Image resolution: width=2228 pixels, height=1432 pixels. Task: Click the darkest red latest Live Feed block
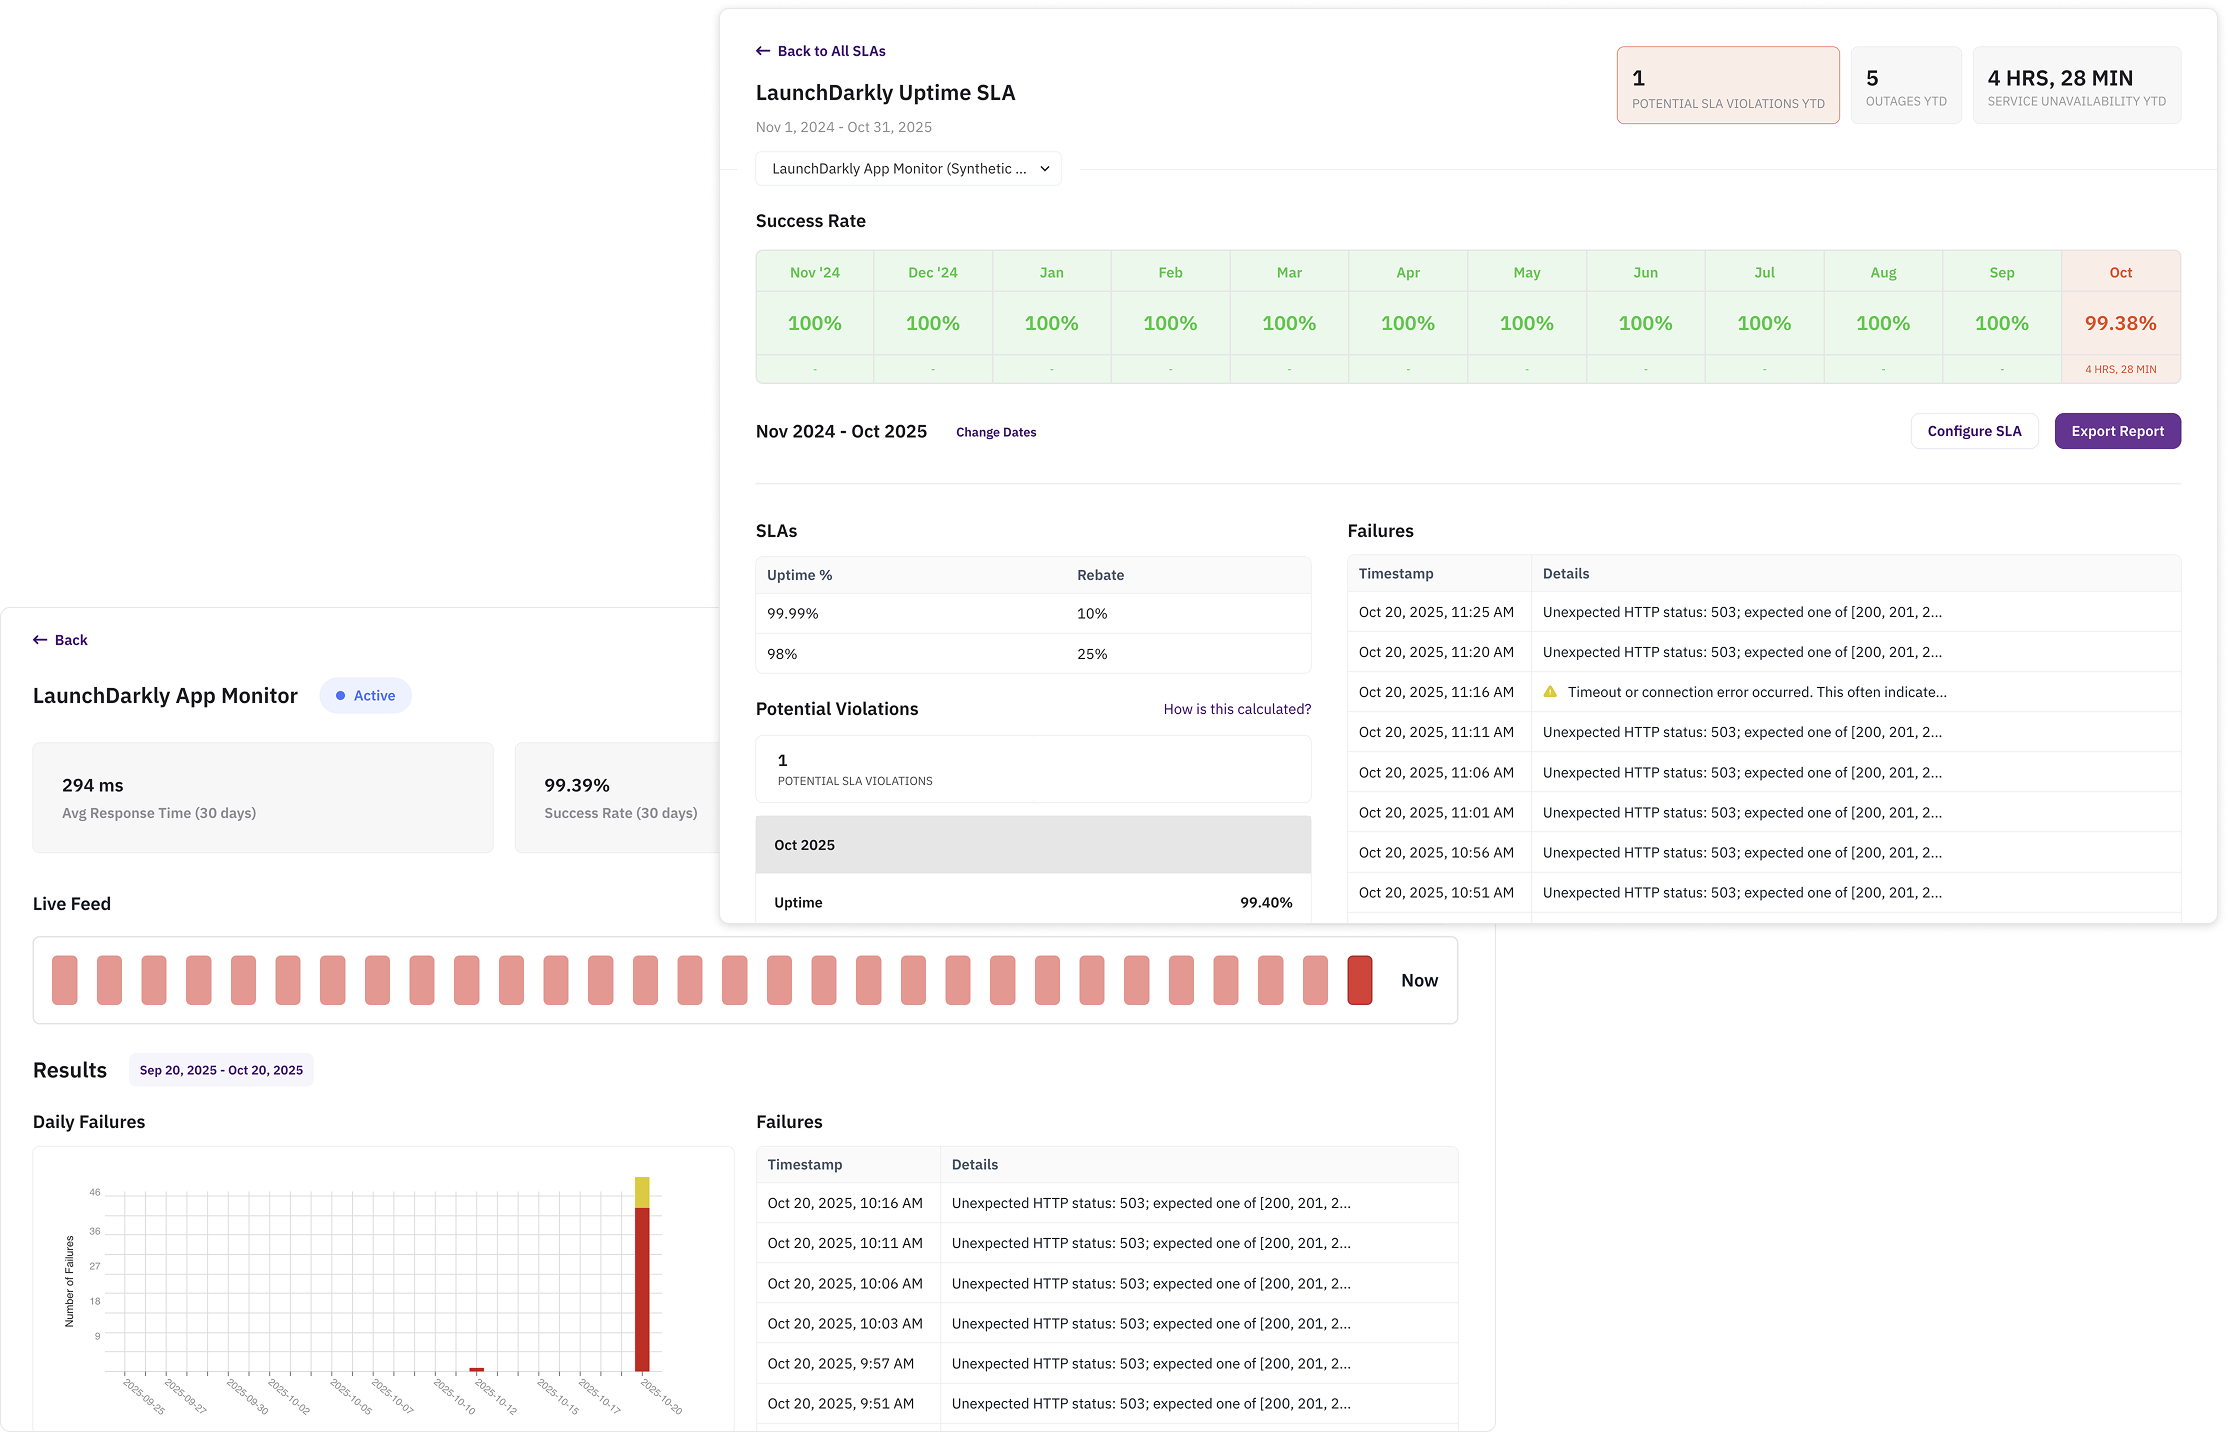click(x=1359, y=980)
